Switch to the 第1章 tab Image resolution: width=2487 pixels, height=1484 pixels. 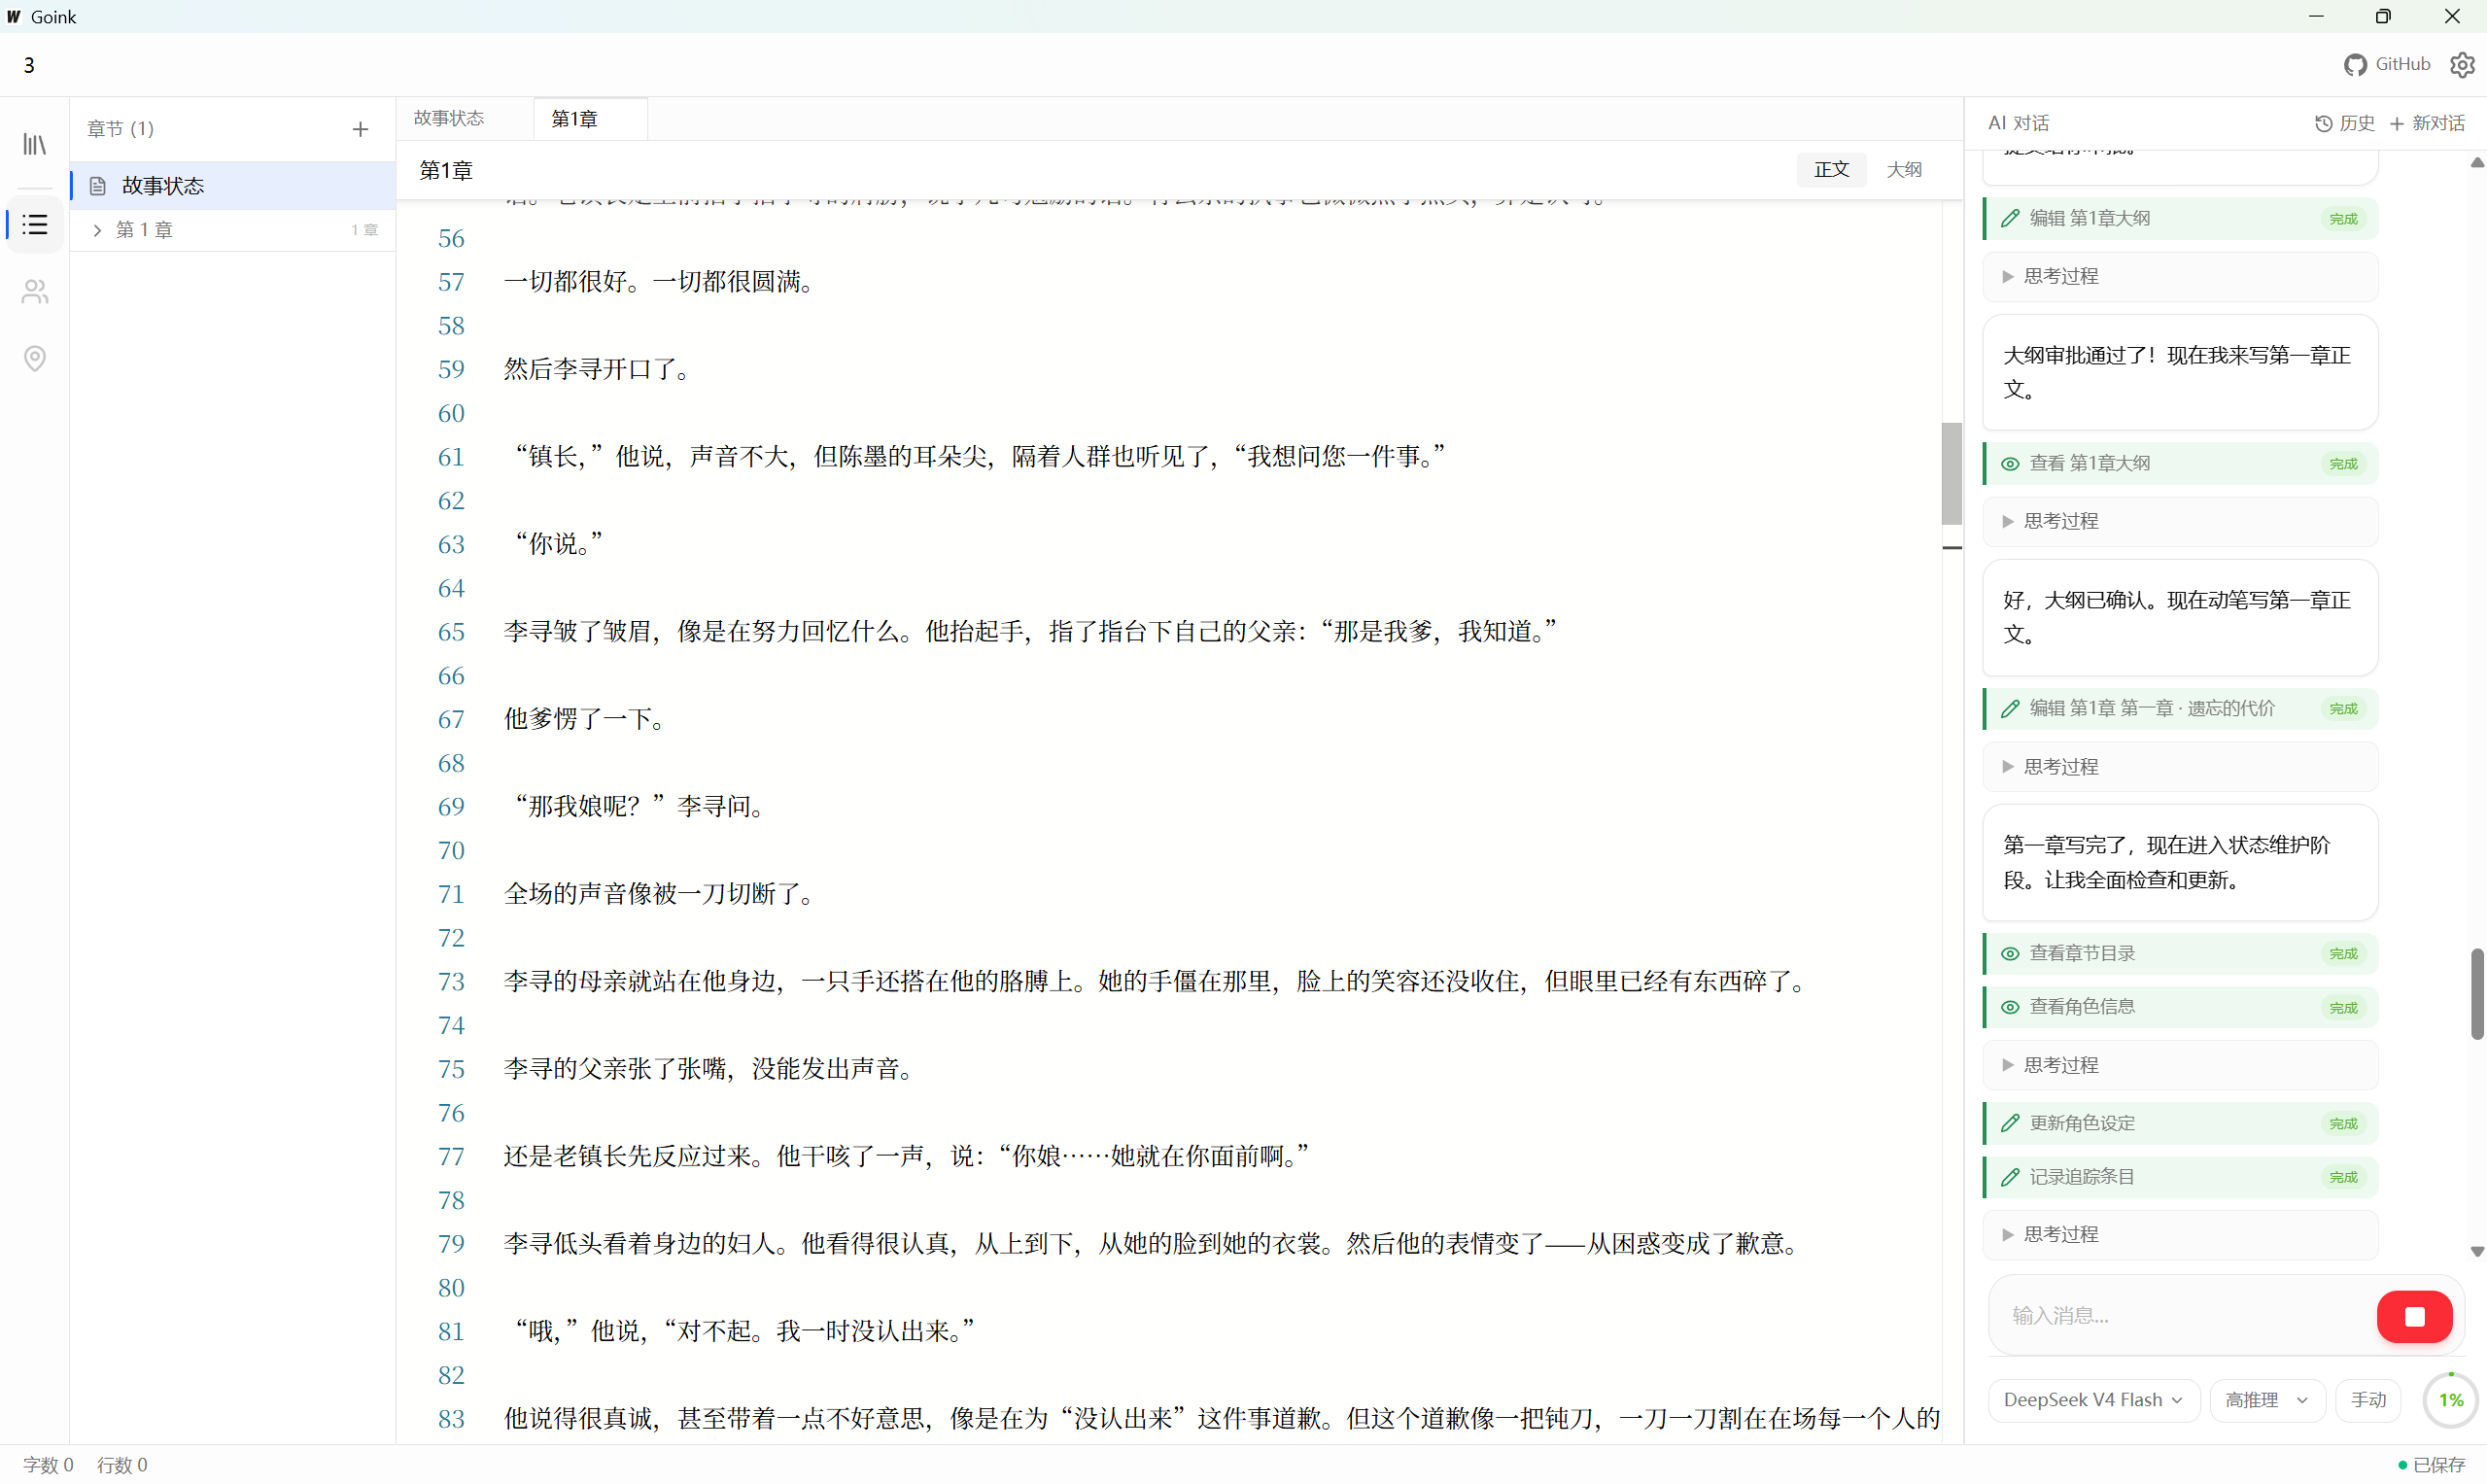point(590,118)
